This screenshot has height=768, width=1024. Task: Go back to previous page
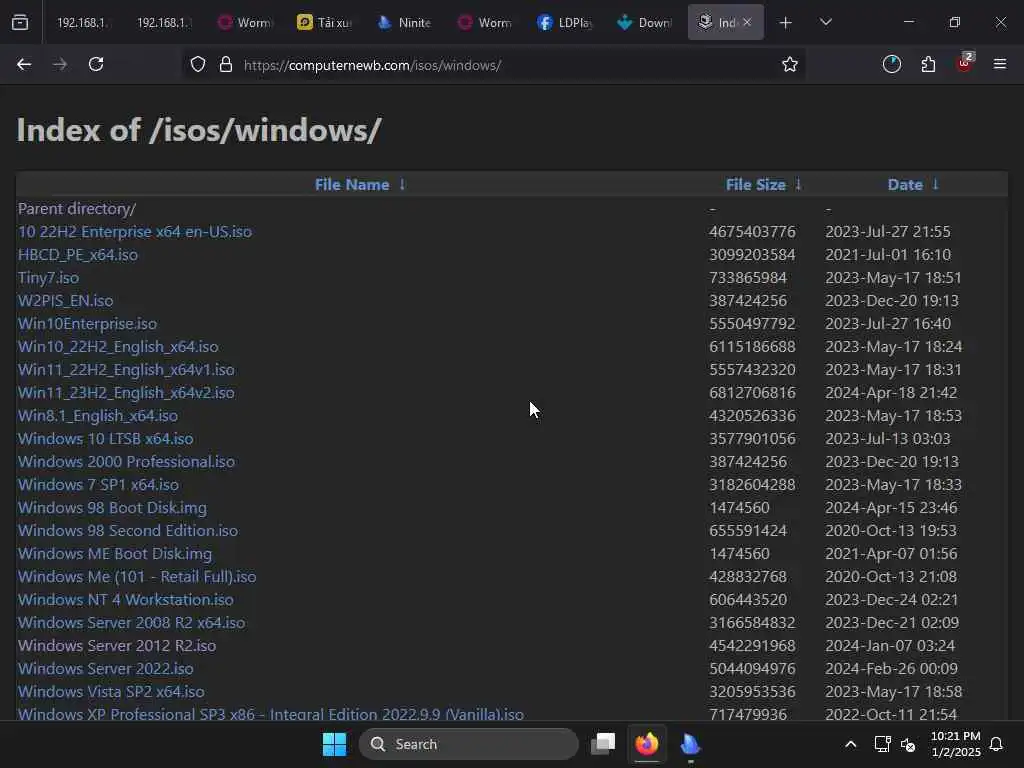(24, 65)
